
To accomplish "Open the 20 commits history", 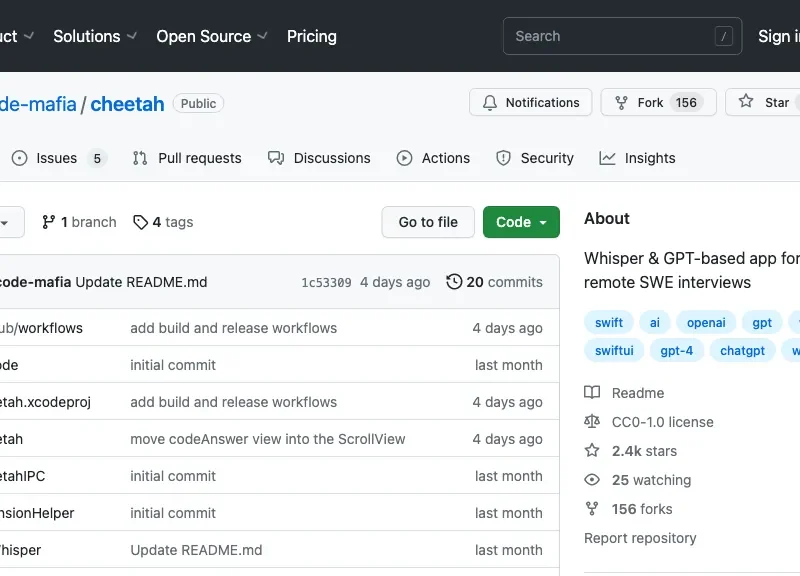I will 494,282.
